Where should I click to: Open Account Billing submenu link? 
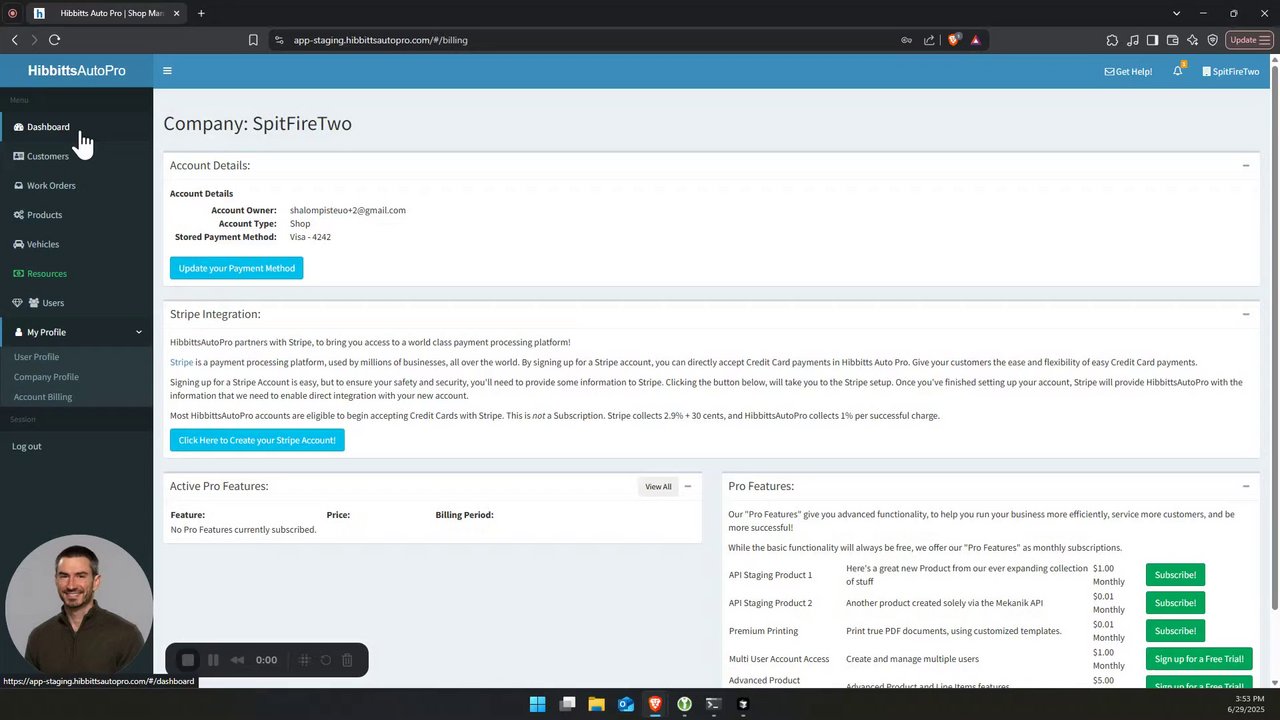coord(43,397)
